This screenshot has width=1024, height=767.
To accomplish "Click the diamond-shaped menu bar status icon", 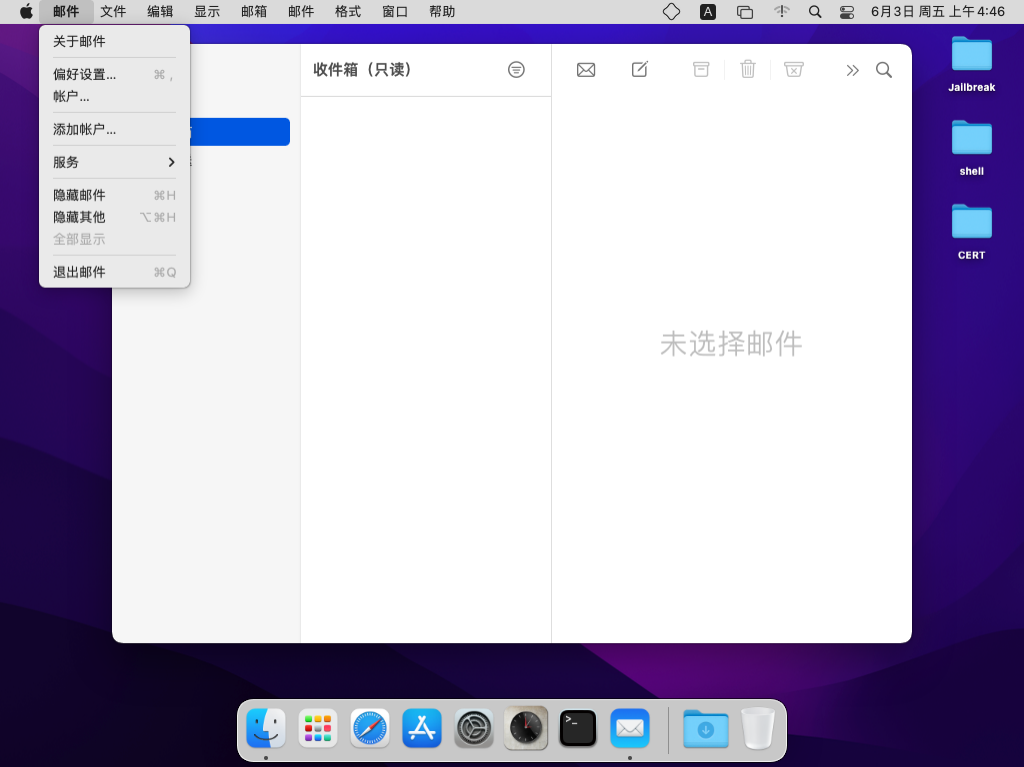I will (x=671, y=12).
